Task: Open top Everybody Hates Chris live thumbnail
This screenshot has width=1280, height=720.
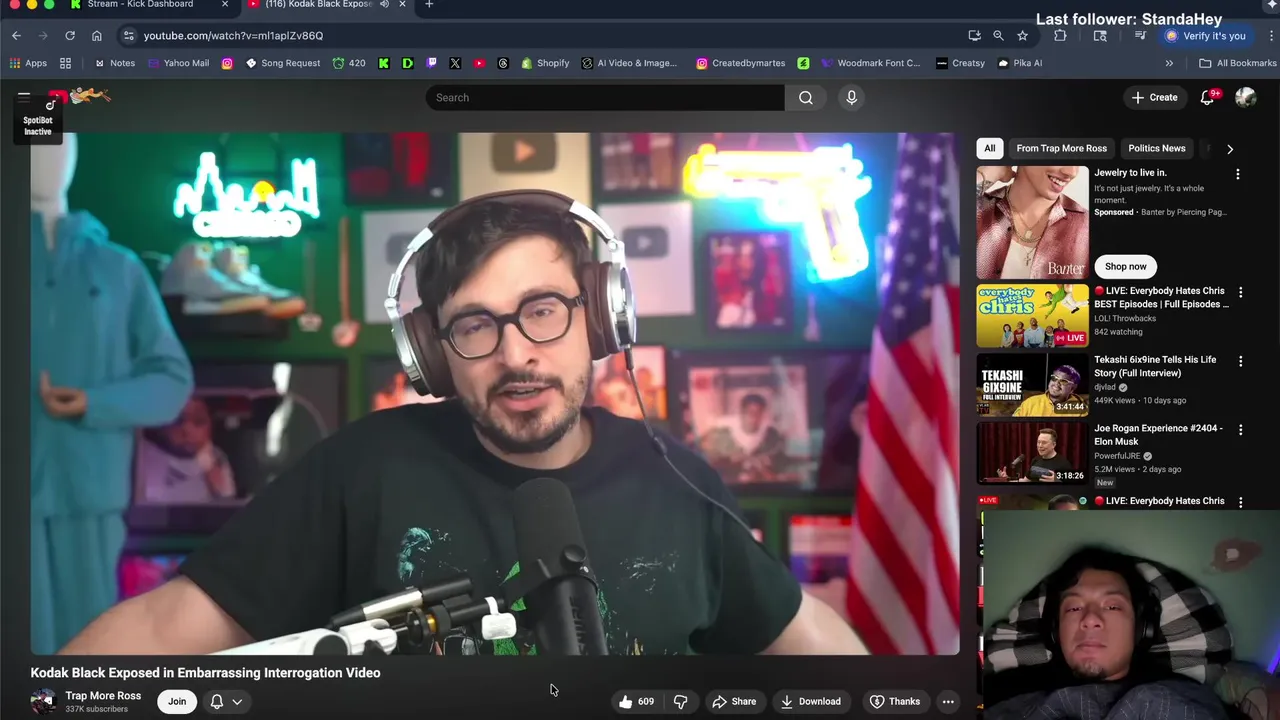Action: [1032, 315]
